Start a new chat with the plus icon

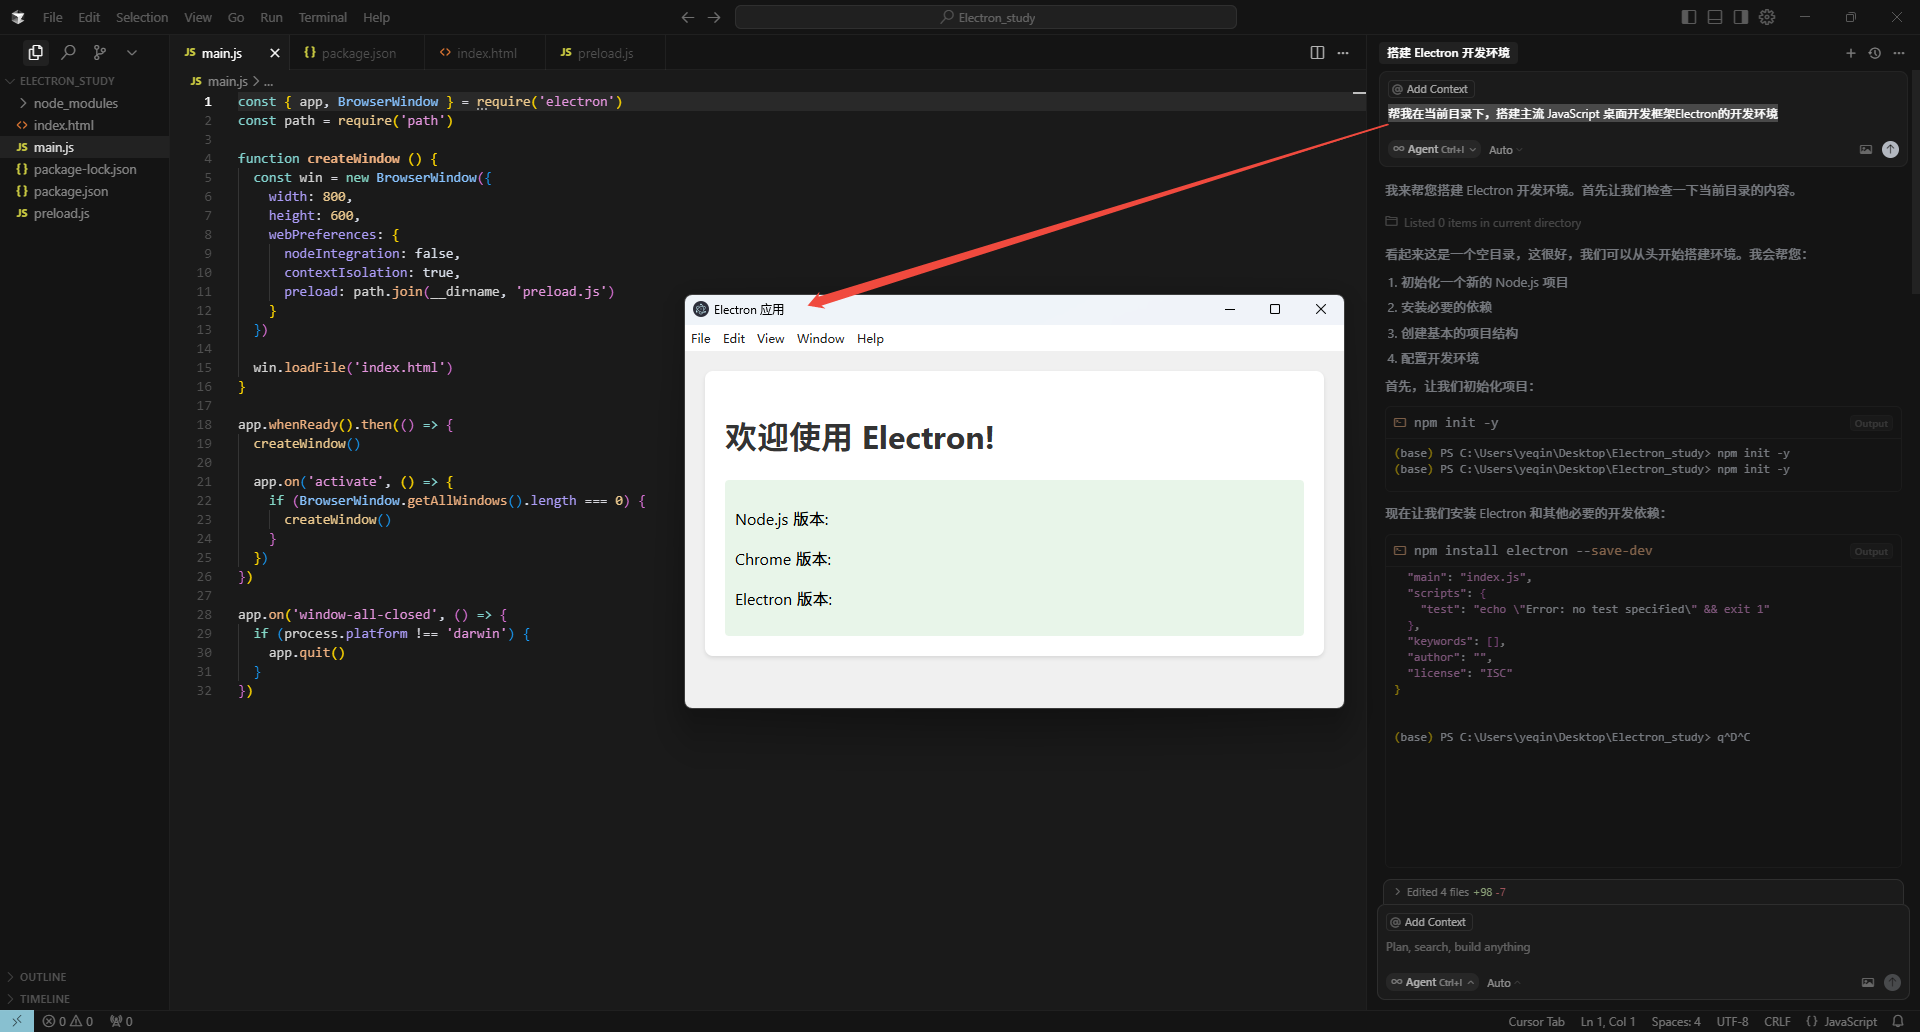(x=1850, y=53)
